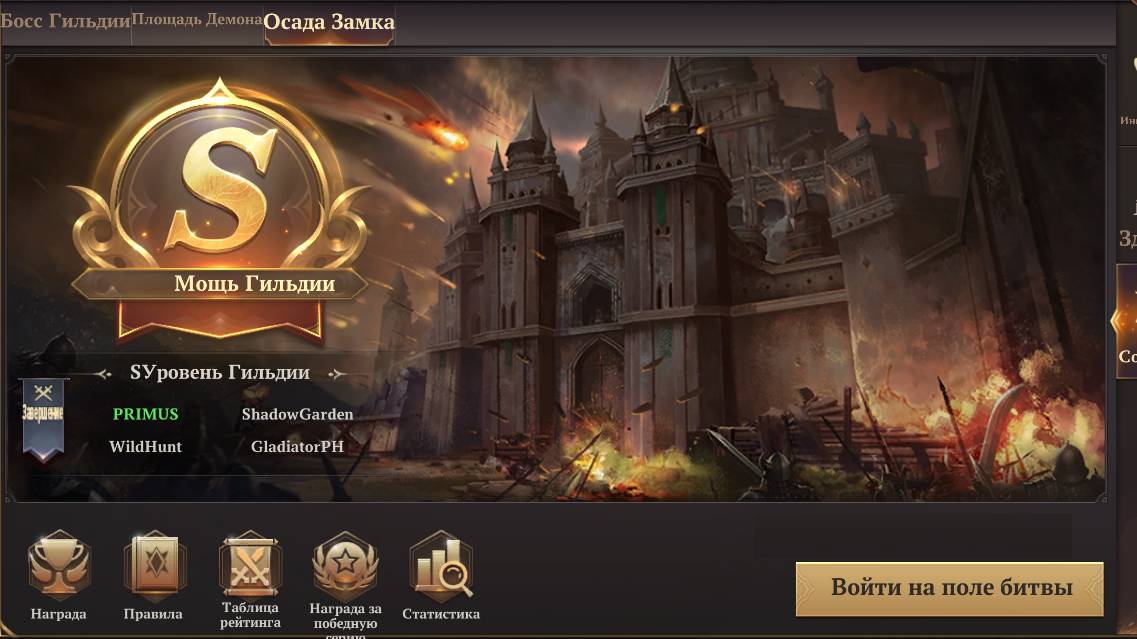Go to previous guild level with left arrow

pos(104,374)
